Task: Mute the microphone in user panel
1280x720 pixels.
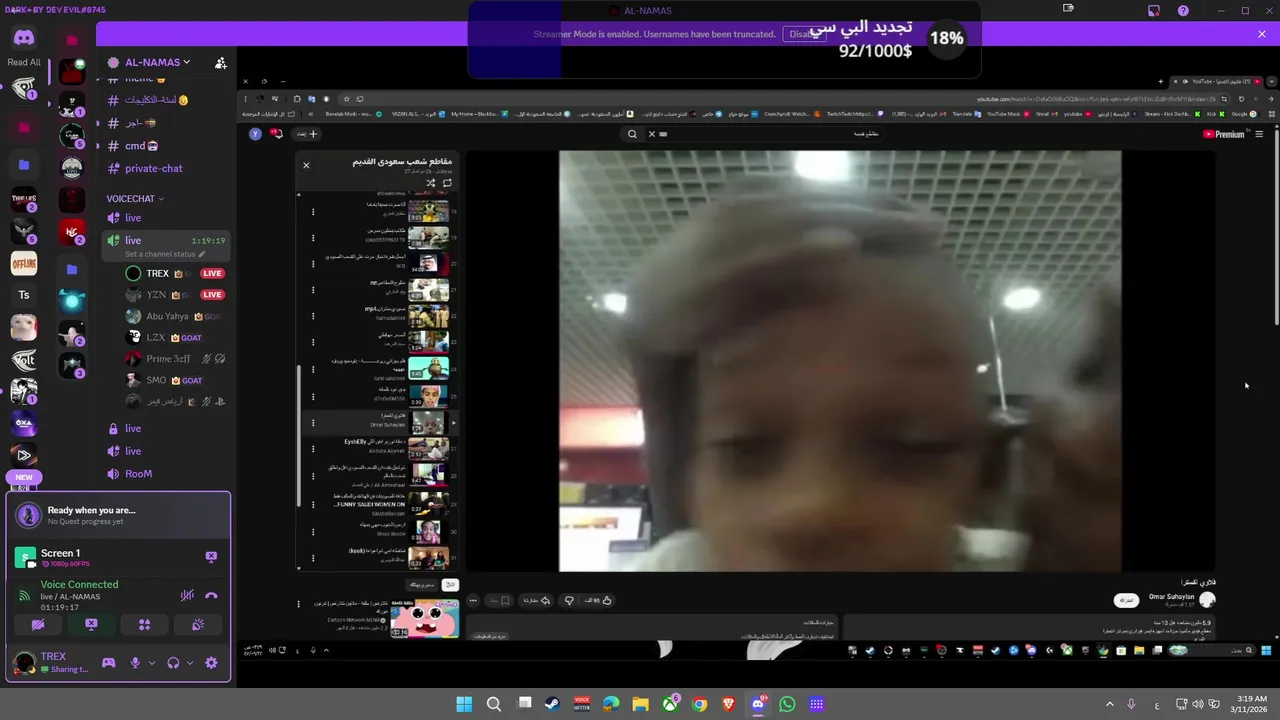Action: click(x=135, y=663)
